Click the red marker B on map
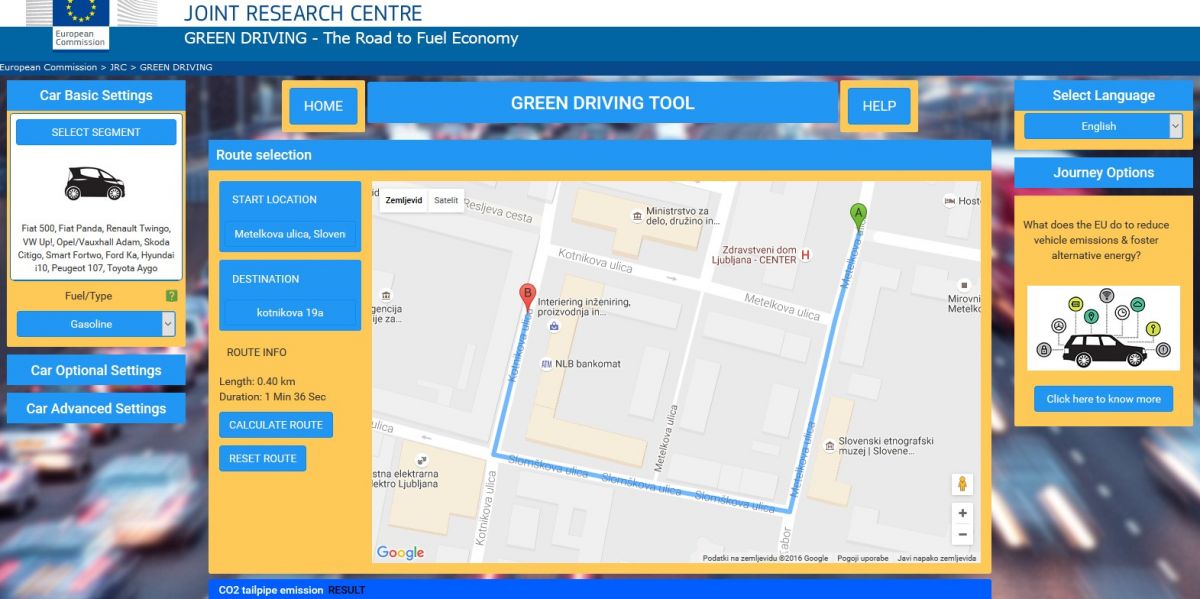 coord(526,295)
